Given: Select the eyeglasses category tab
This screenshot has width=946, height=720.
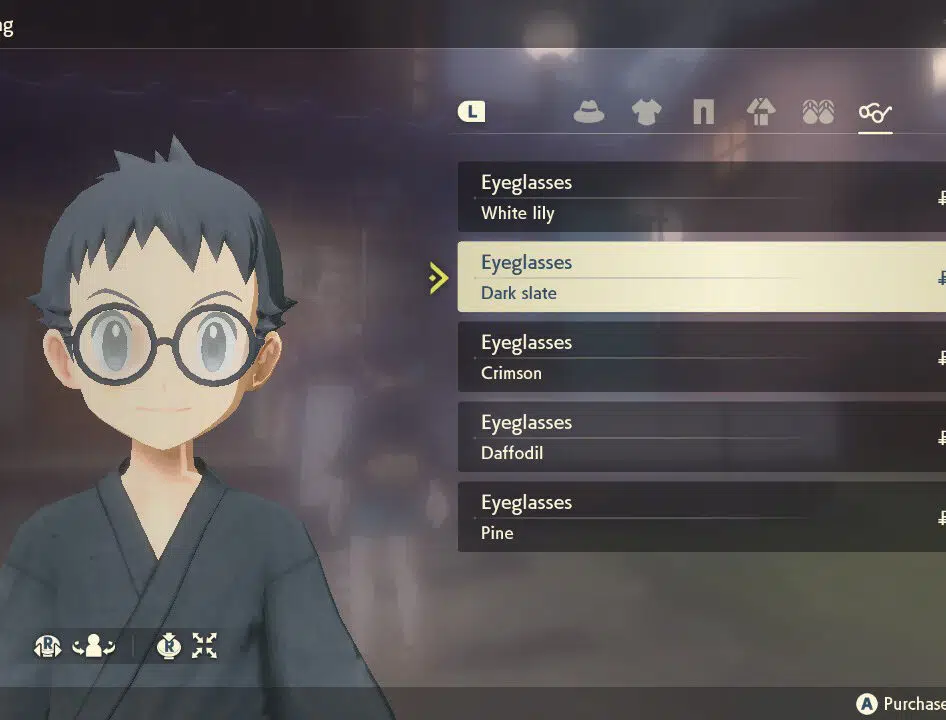Looking at the screenshot, I should [875, 112].
